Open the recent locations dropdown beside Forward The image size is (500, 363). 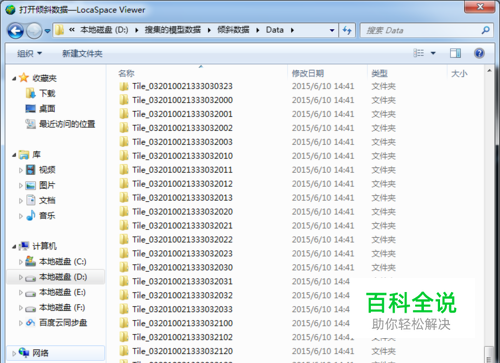click(47, 31)
